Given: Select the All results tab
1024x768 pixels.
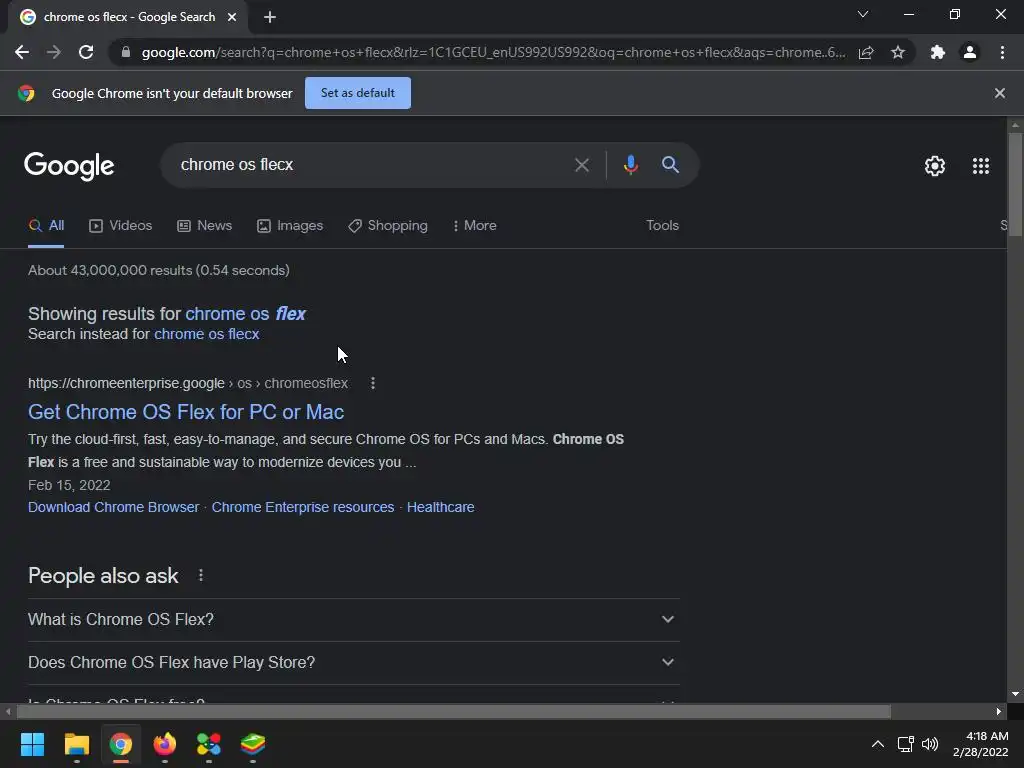Looking at the screenshot, I should coord(46,226).
